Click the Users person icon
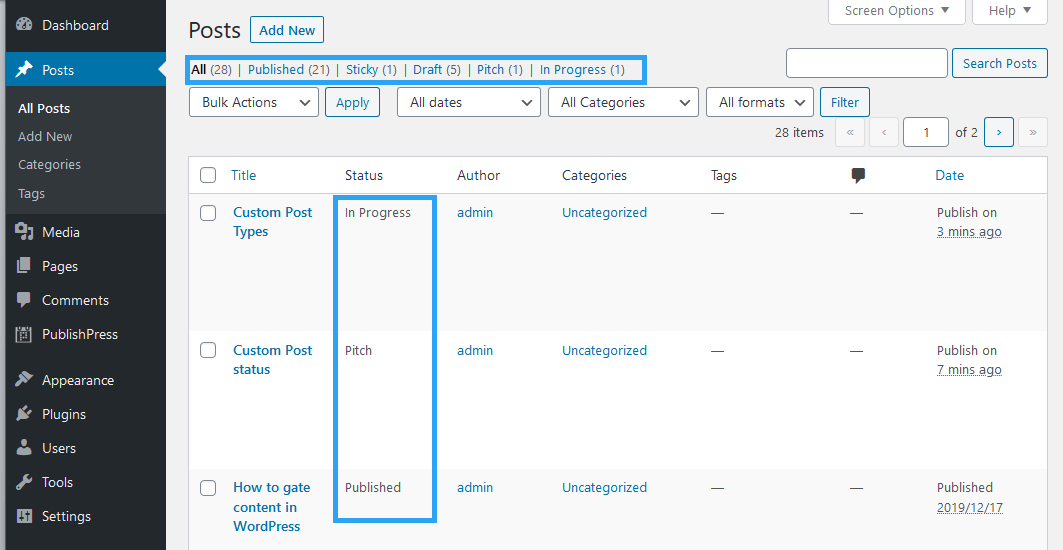The image size is (1063, 550). tap(24, 448)
